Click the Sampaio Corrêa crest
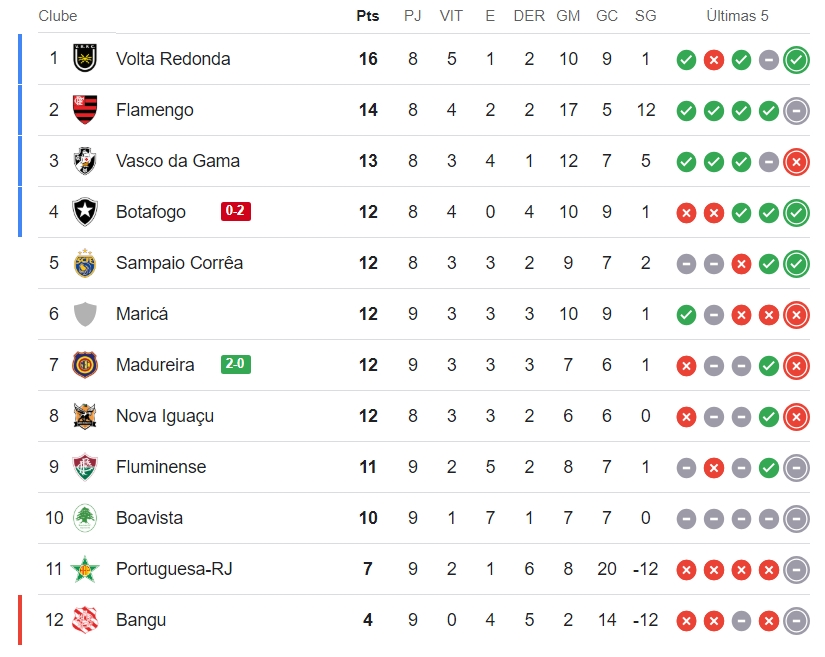Viewport: 825px width, 657px height. pos(85,262)
